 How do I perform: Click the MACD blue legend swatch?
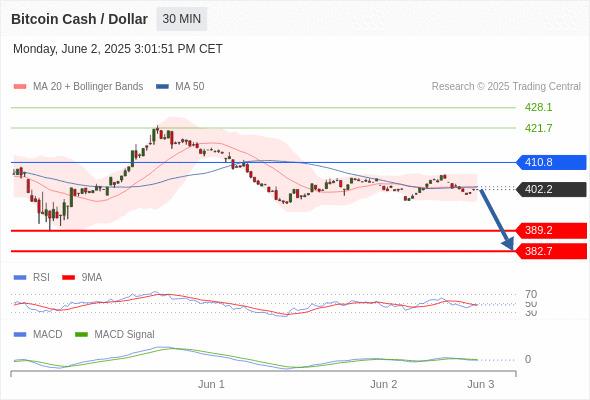click(20, 335)
